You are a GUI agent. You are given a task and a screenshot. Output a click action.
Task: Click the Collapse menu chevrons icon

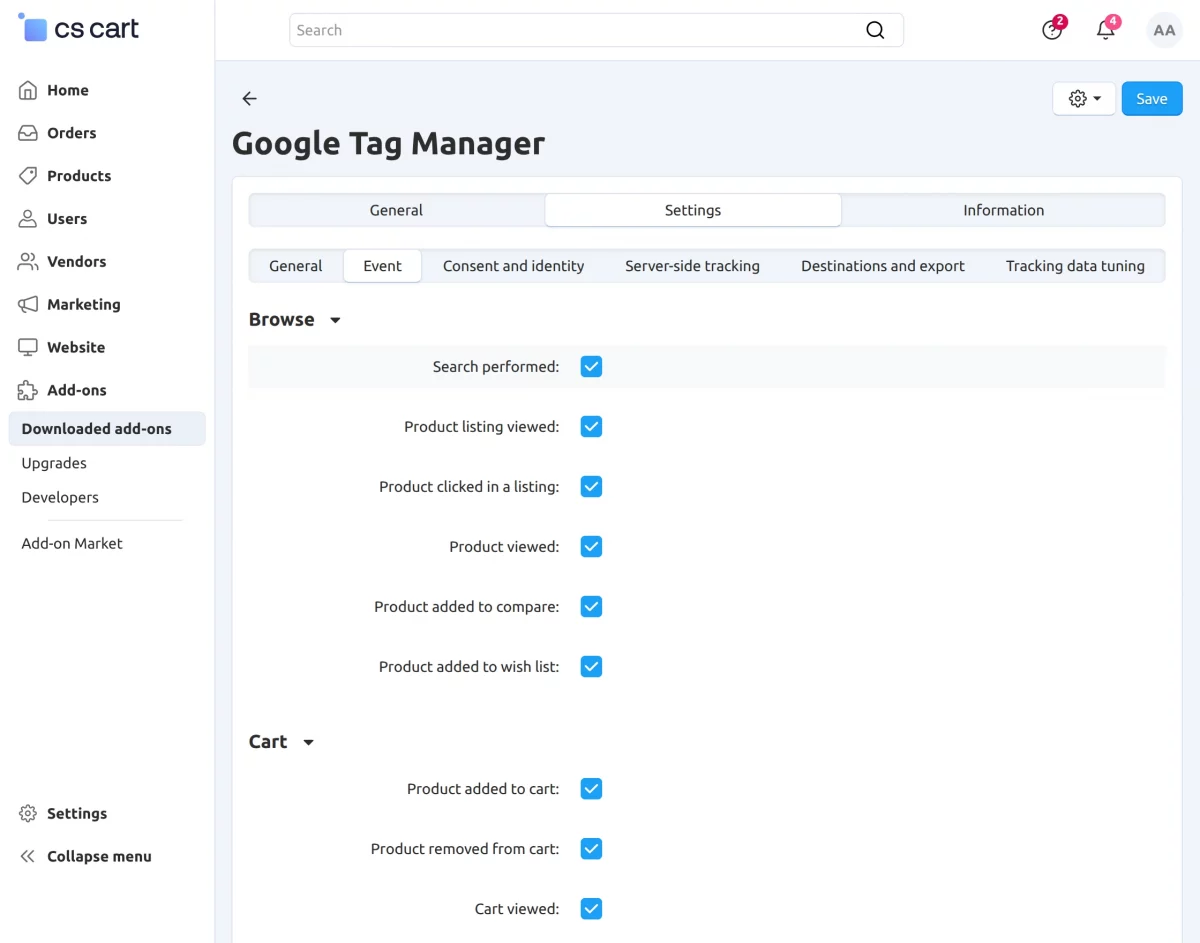pos(28,857)
